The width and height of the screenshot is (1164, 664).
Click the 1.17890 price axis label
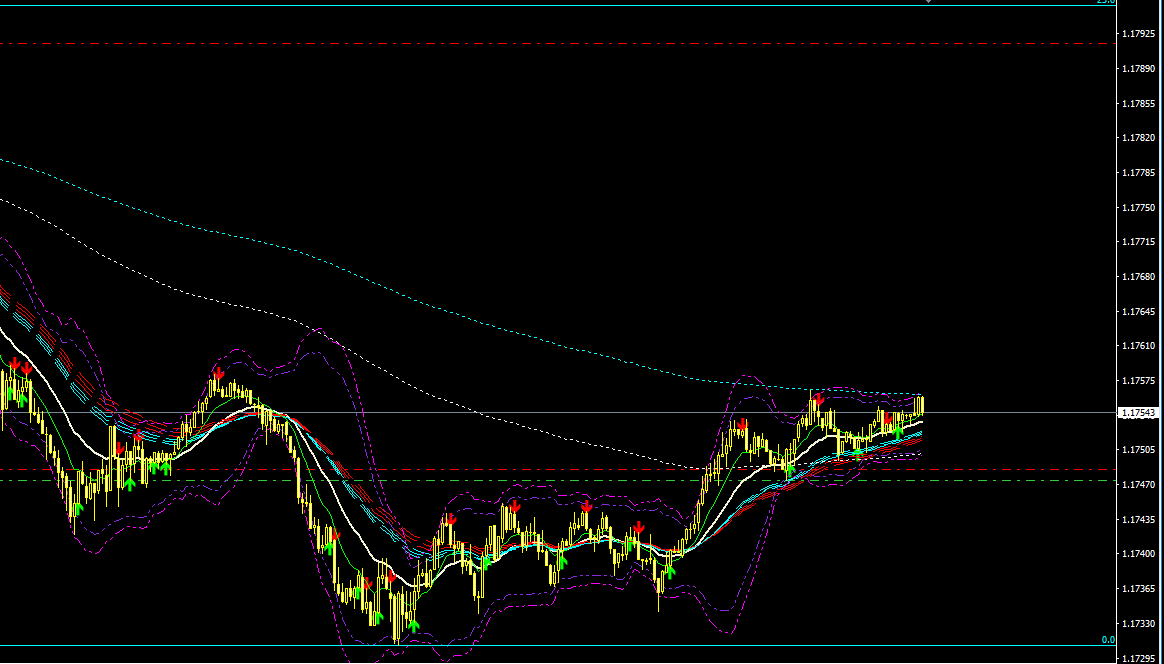click(x=1139, y=68)
